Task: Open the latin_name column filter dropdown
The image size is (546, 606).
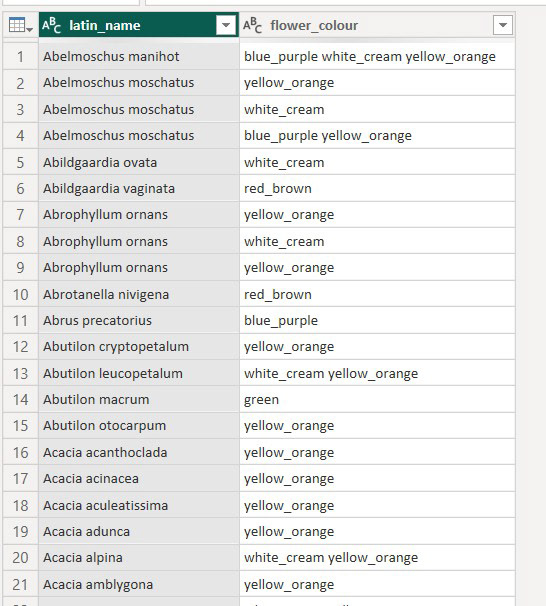Action: point(226,26)
